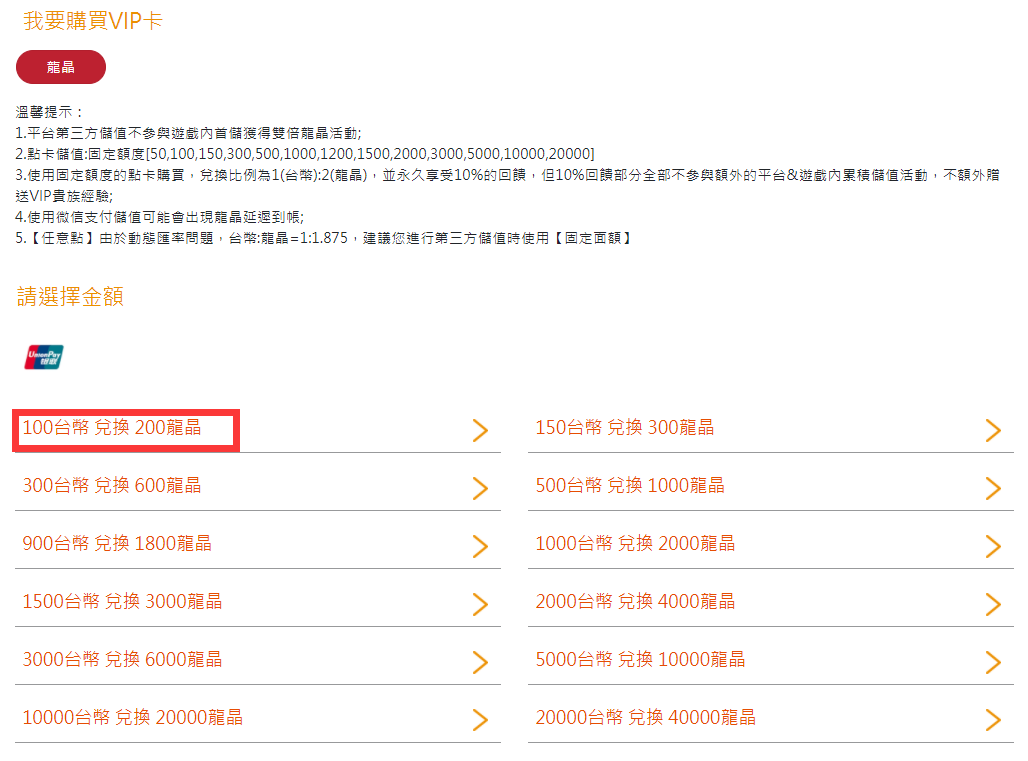Click arrow beside 20000台幣 兌換 40000龍晶
Screen dimensions: 1028x761
click(x=993, y=720)
